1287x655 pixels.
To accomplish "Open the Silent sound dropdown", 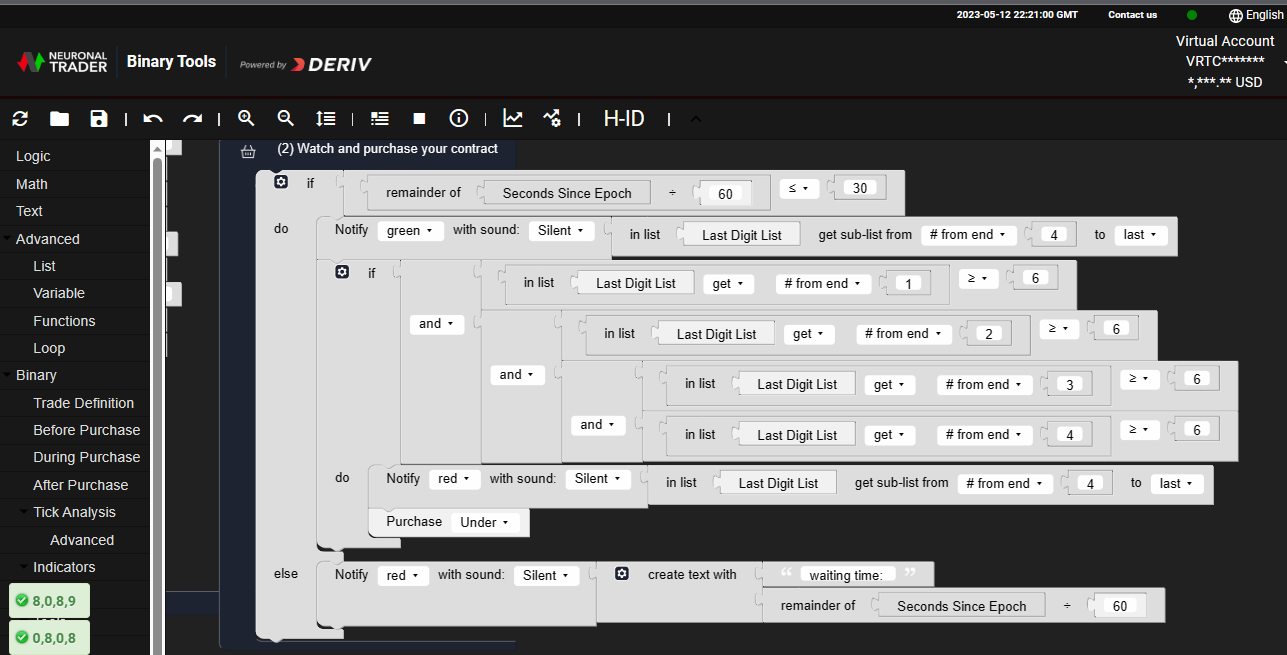I will [561, 230].
